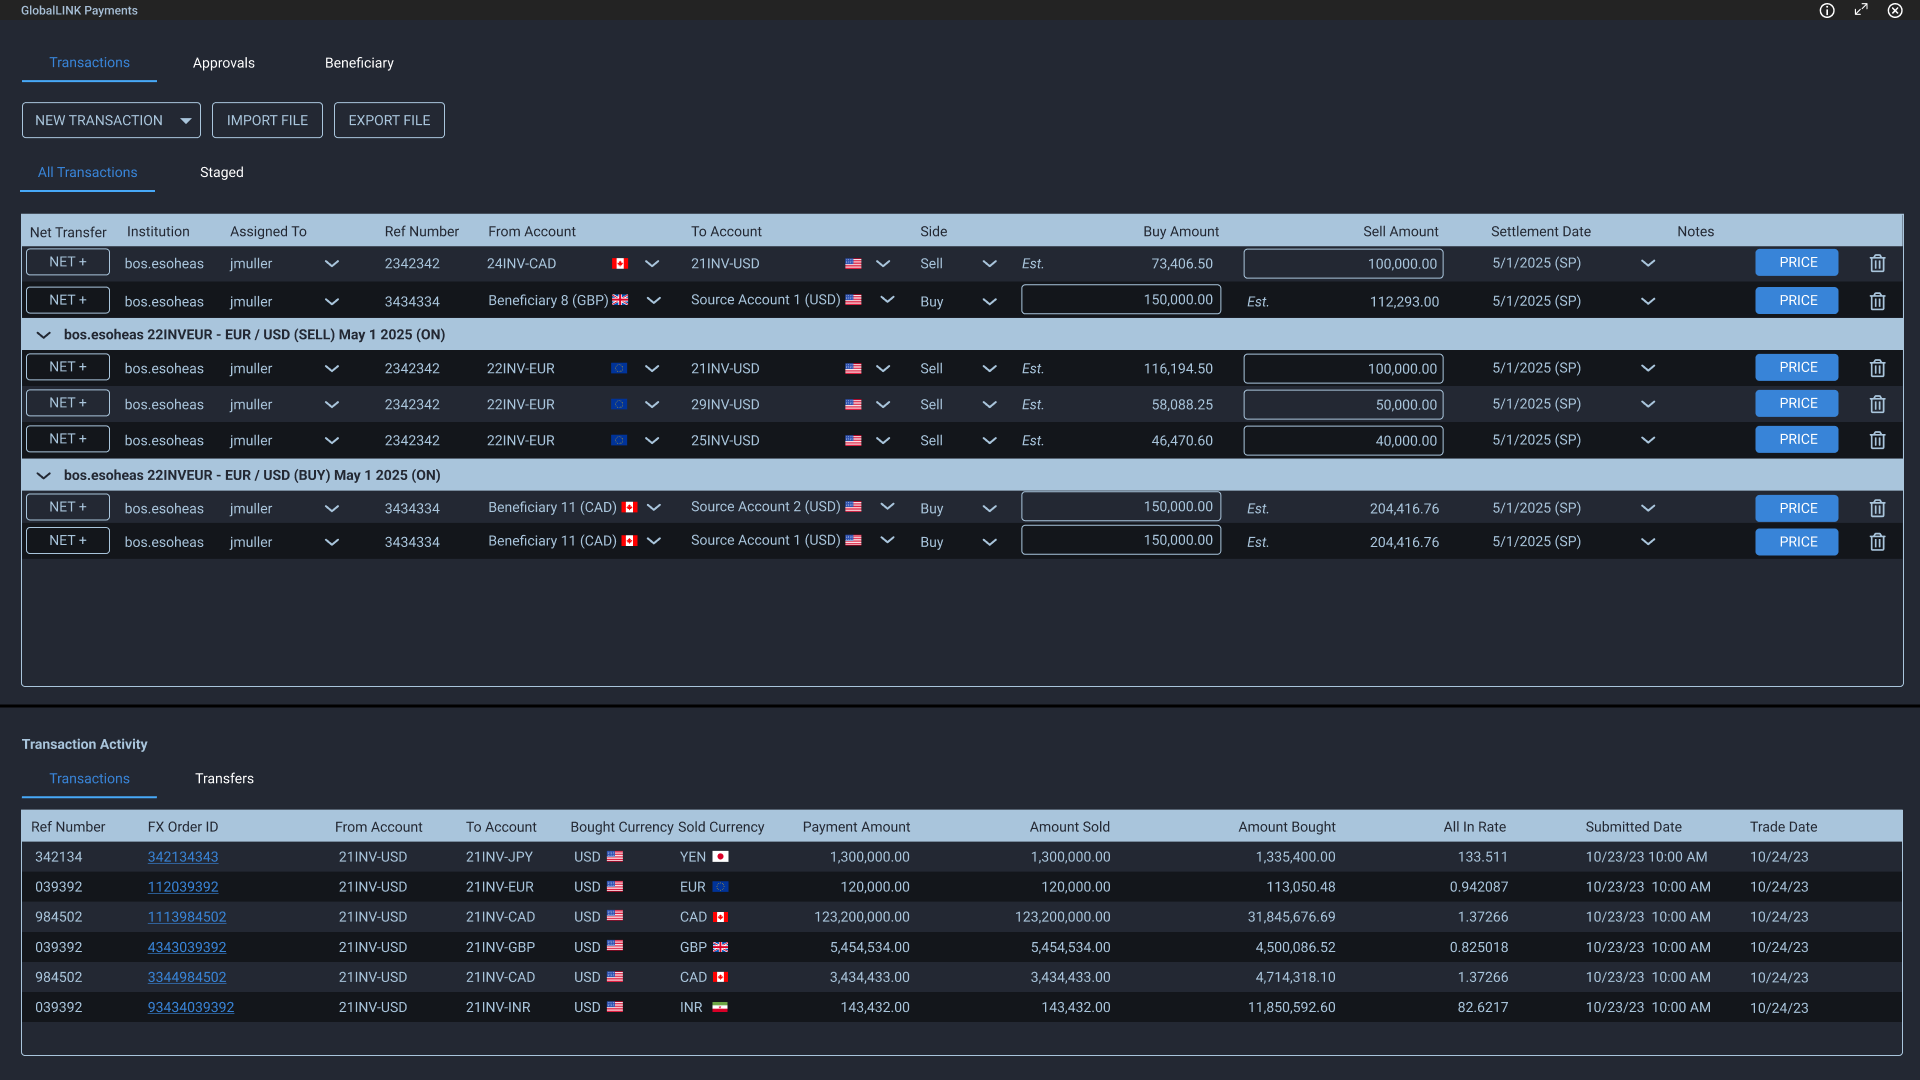The image size is (1920, 1080).
Task: Delete the Source Account 2 (USD) row
Action: tap(1877, 508)
